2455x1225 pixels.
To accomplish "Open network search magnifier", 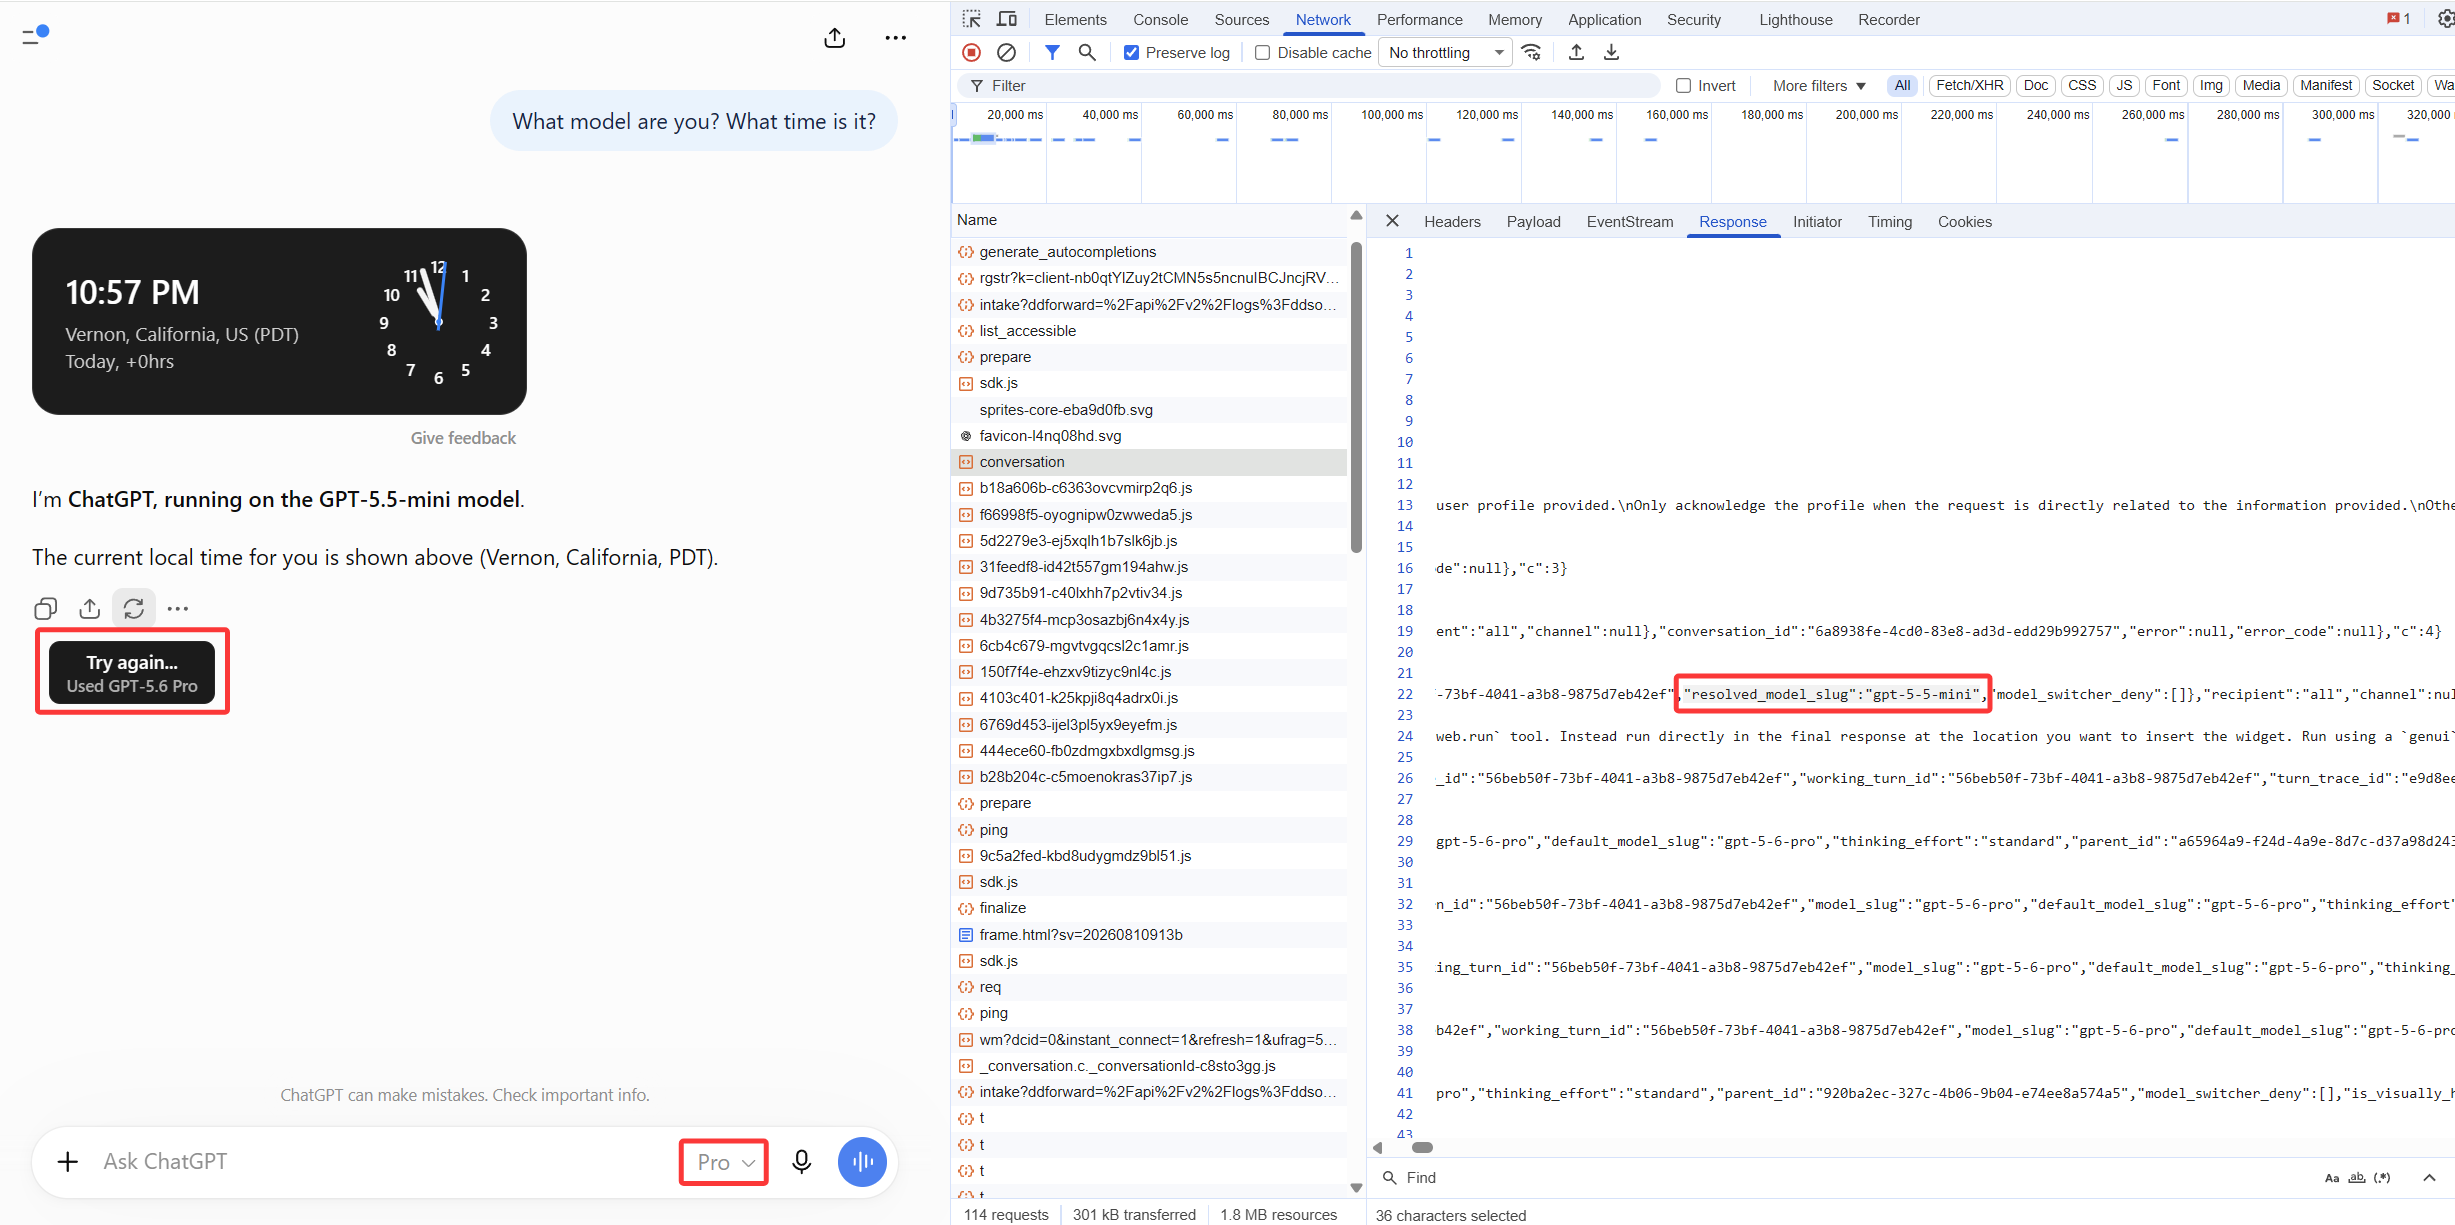I will [1087, 52].
